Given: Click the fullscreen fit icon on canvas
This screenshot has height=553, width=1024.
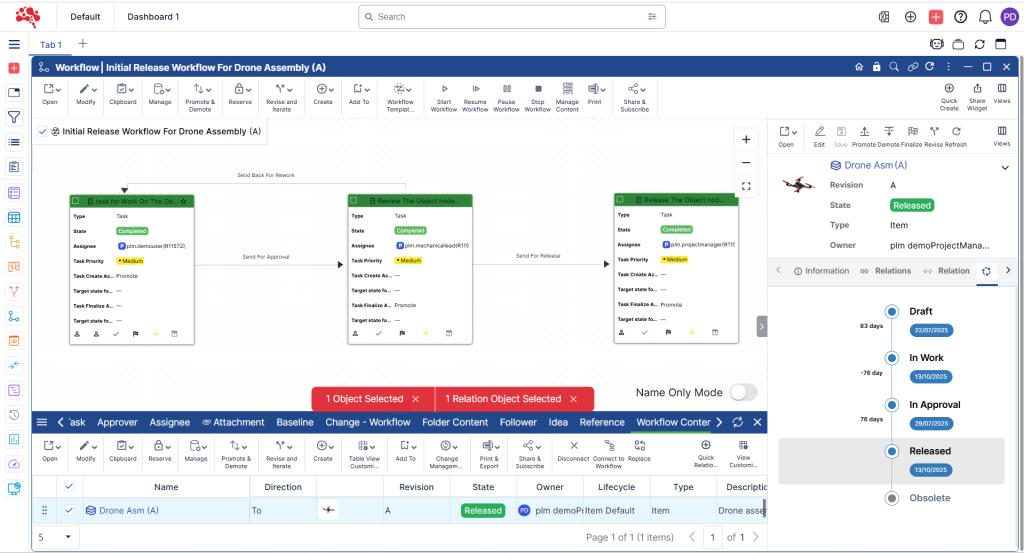Looking at the screenshot, I should (x=746, y=186).
